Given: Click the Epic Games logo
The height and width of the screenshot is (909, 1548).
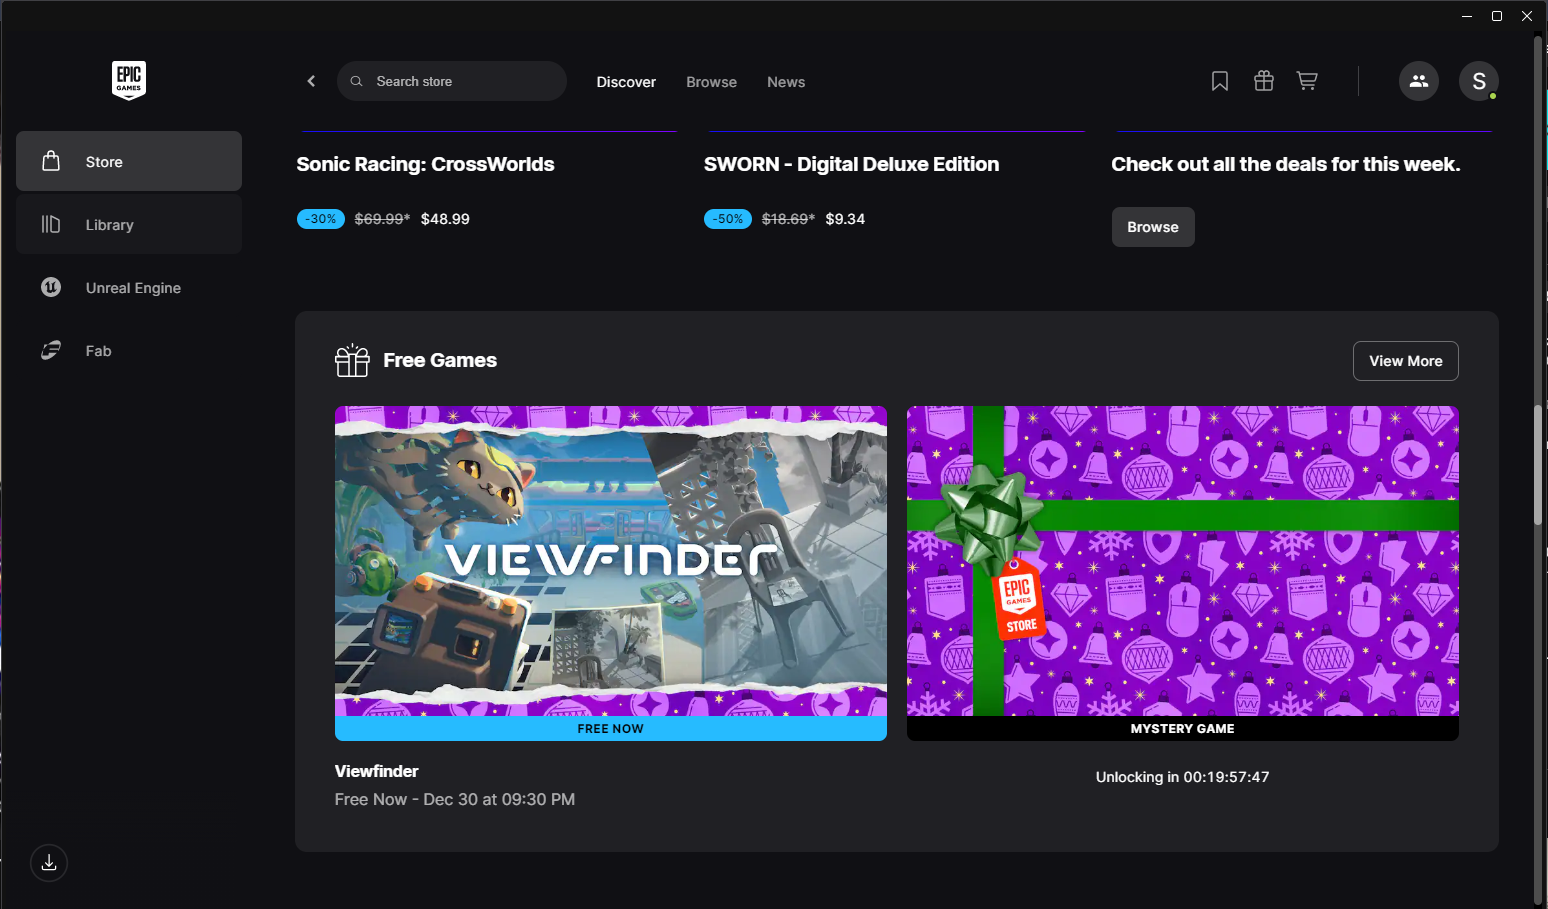Looking at the screenshot, I should (x=128, y=80).
